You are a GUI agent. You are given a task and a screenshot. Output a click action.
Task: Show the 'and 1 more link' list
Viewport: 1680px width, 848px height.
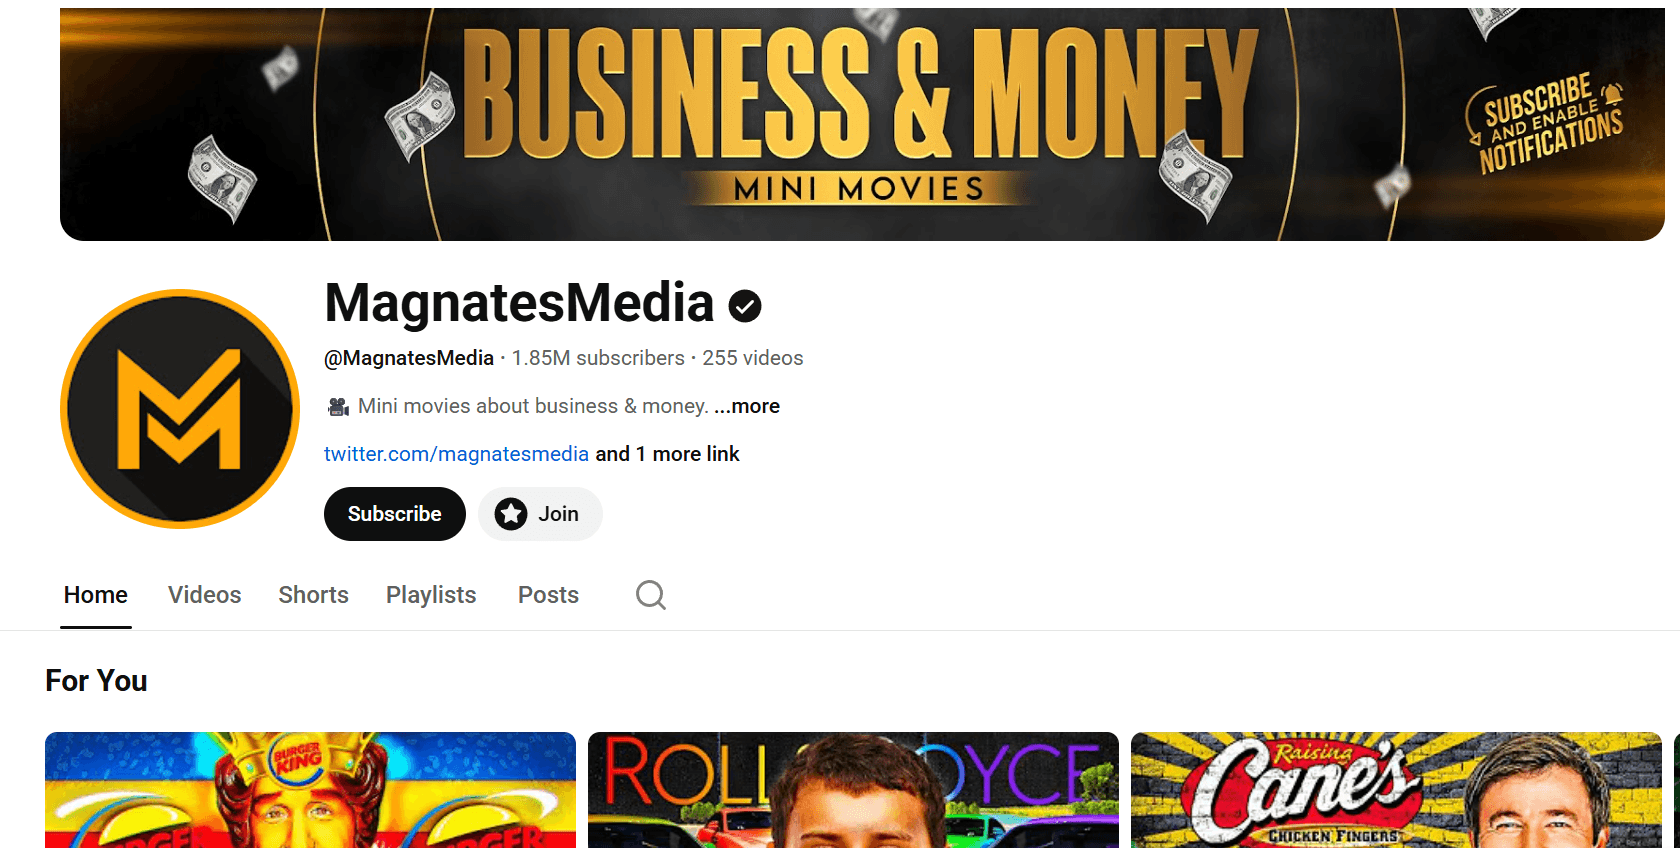tap(667, 454)
